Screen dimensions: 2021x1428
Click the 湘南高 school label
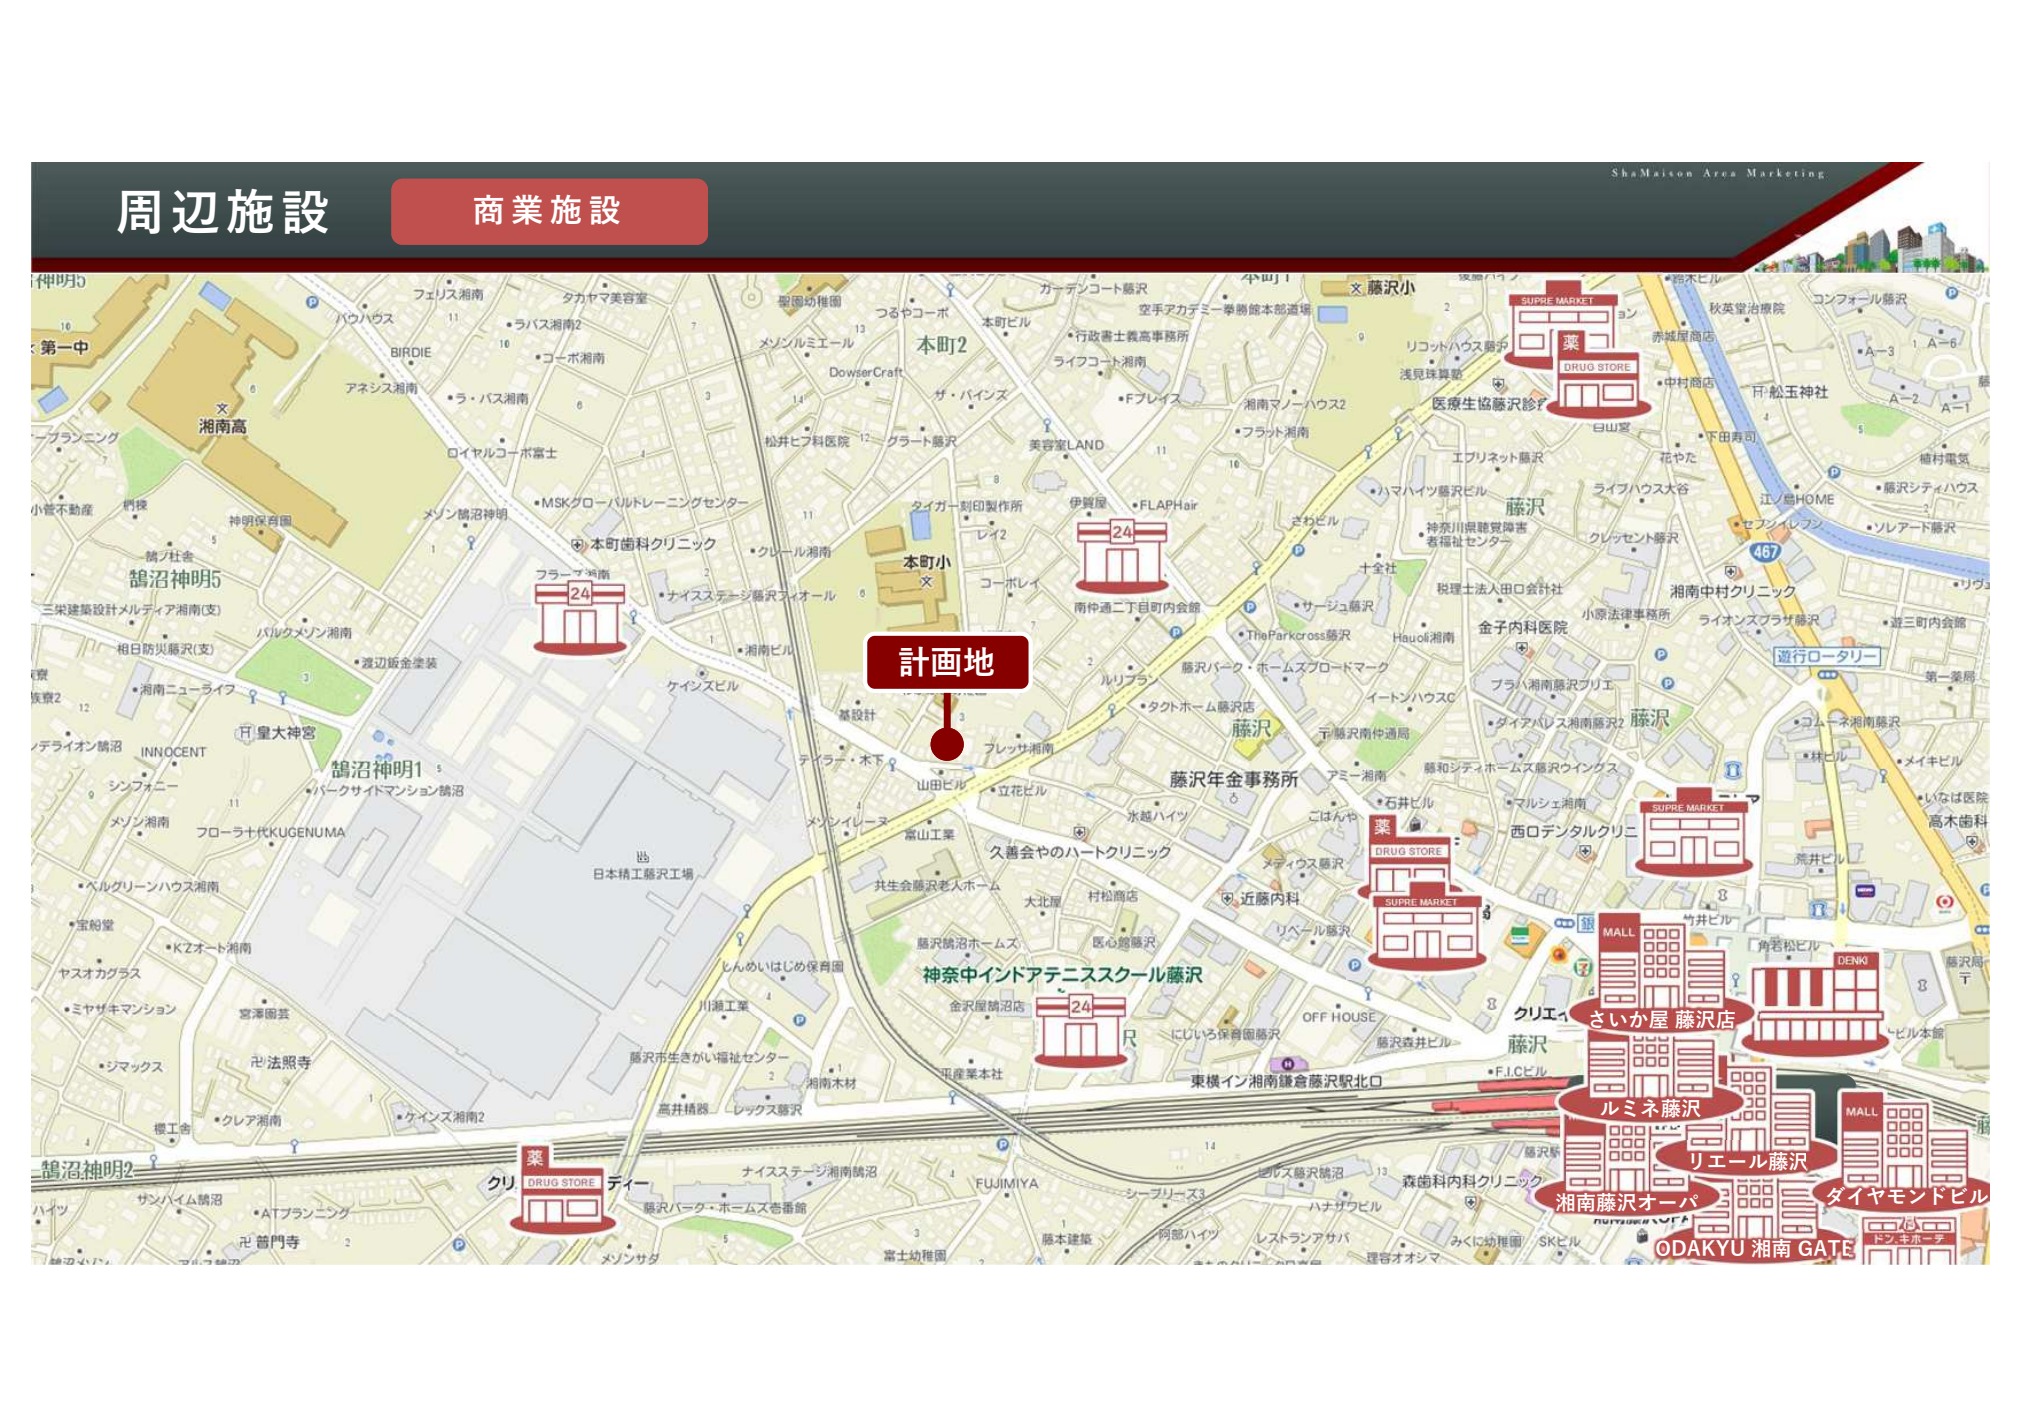pyautogui.click(x=222, y=427)
